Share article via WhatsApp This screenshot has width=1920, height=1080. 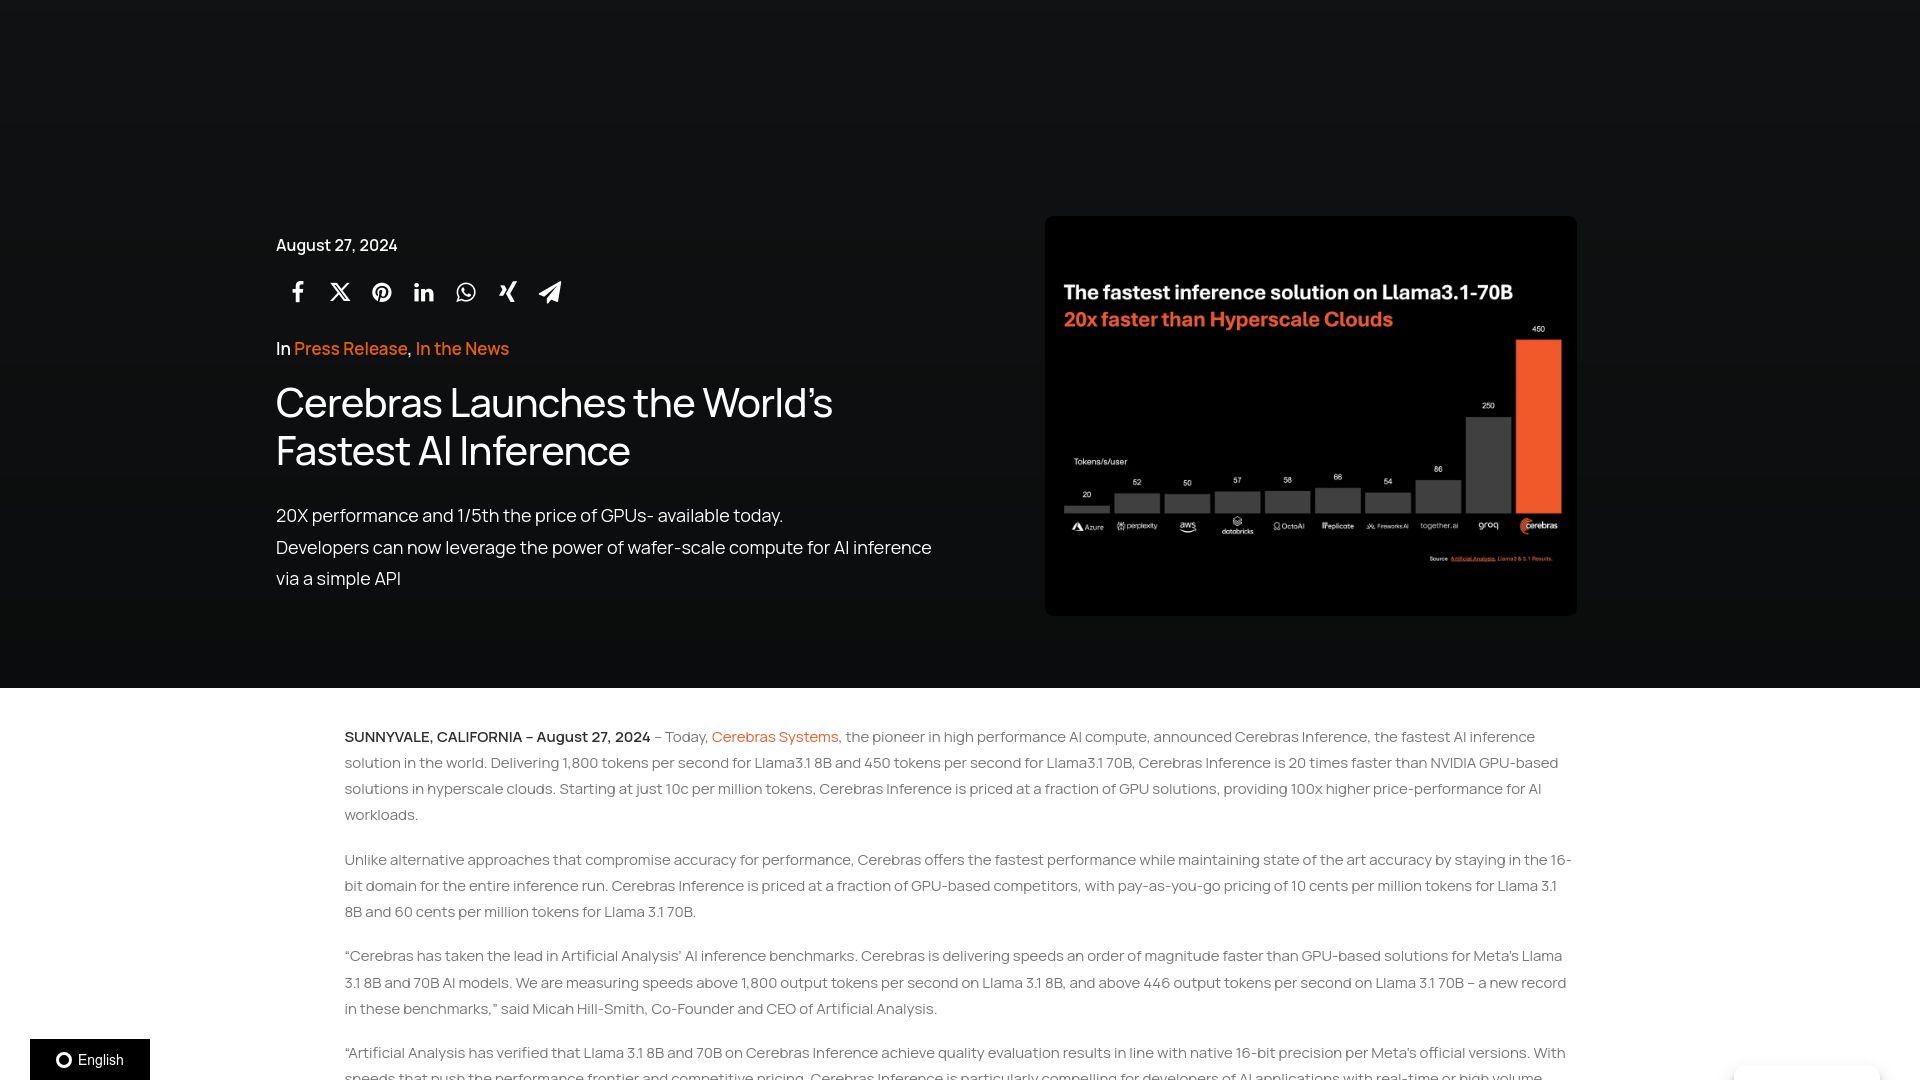tap(466, 292)
